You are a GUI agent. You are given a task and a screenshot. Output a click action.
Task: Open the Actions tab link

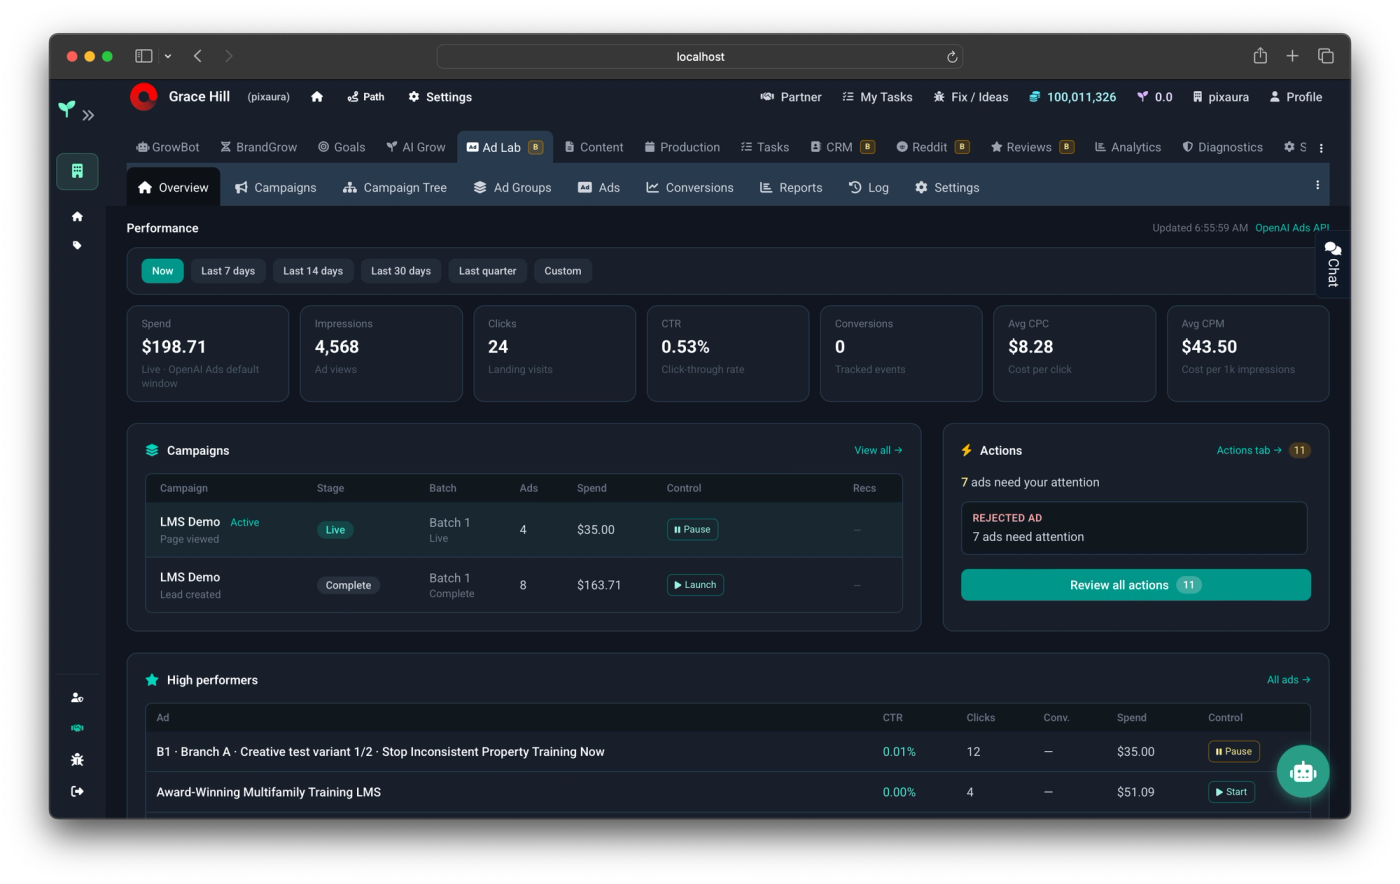click(1249, 450)
